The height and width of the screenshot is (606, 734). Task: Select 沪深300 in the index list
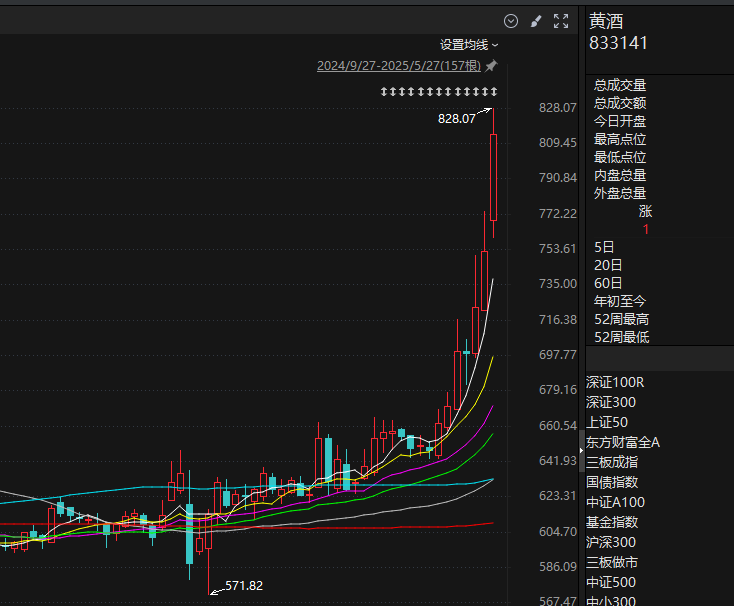[611, 542]
